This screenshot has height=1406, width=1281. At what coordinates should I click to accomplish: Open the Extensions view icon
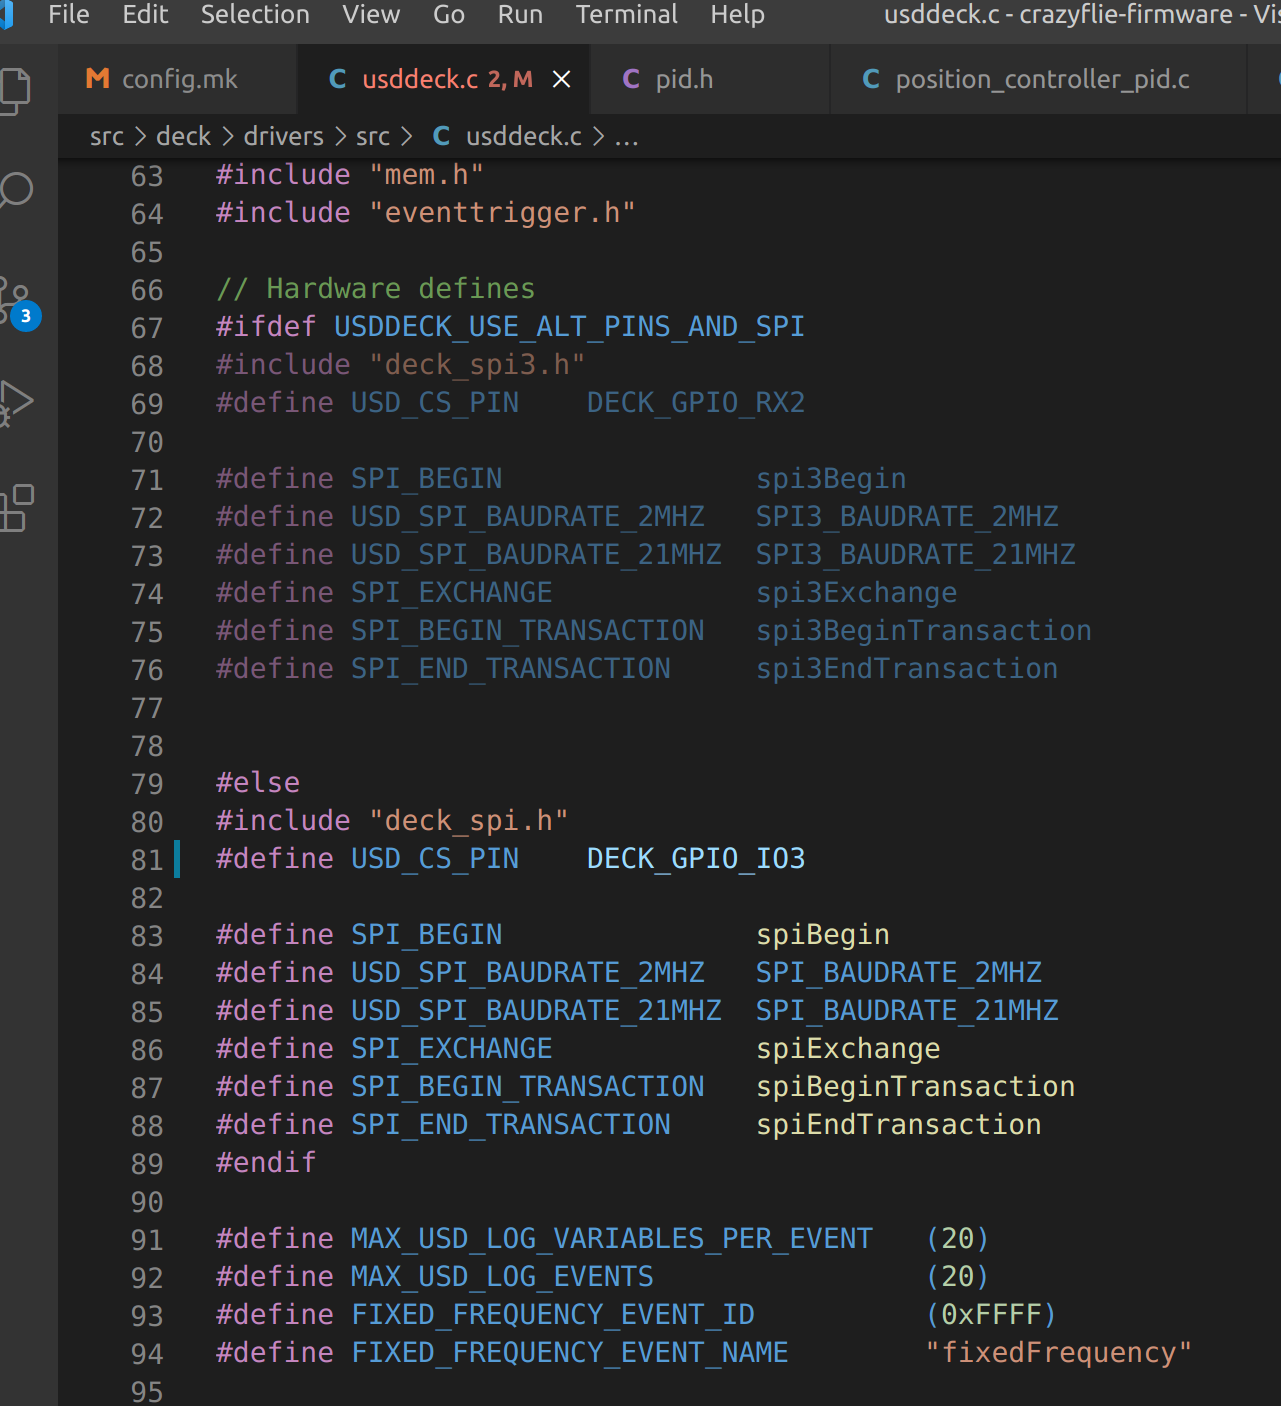[x=16, y=508]
